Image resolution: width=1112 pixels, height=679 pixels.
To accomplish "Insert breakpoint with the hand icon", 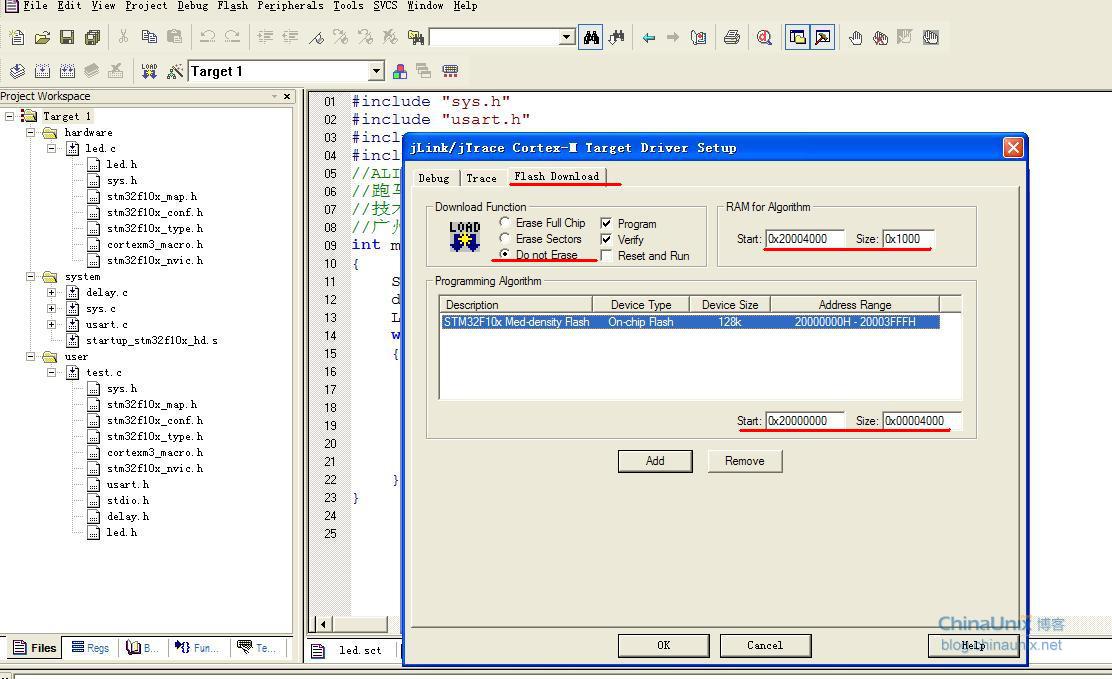I will point(855,37).
